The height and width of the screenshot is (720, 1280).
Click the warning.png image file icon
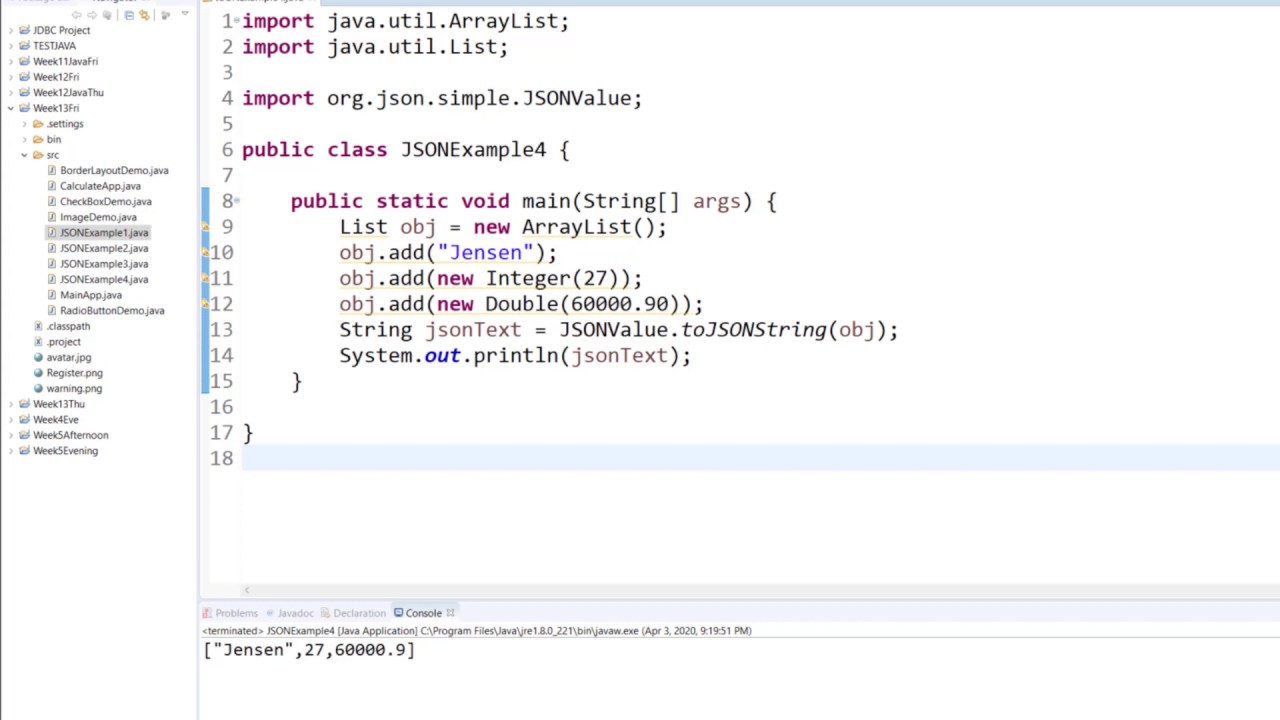(39, 388)
